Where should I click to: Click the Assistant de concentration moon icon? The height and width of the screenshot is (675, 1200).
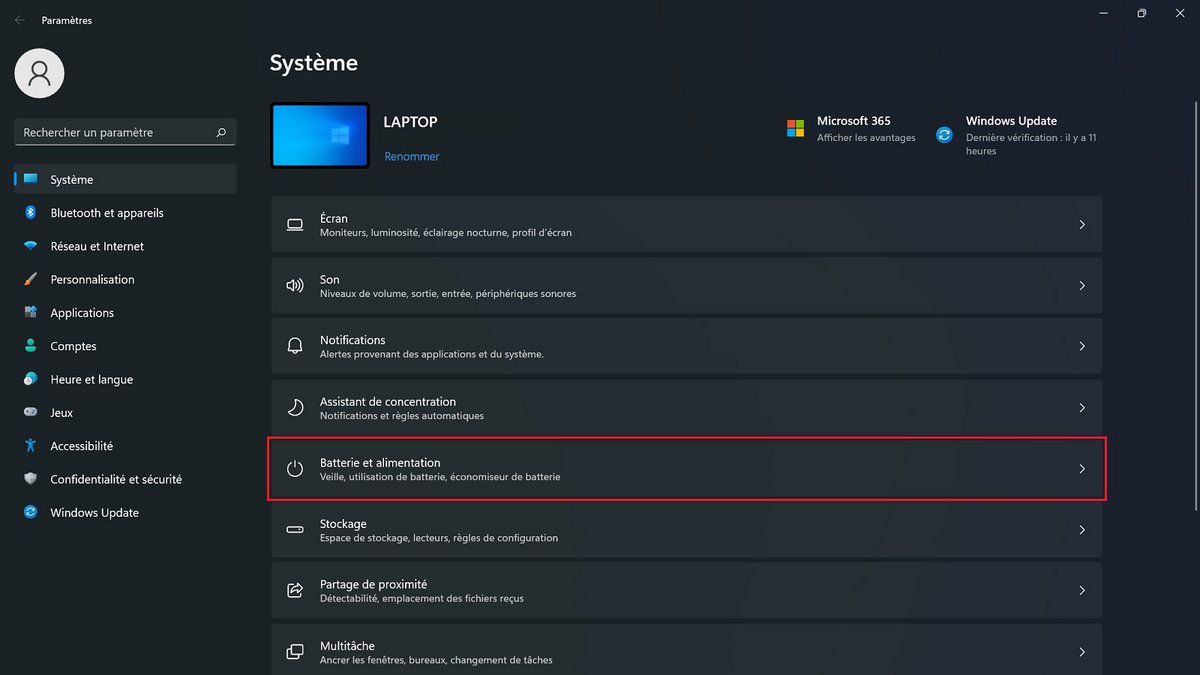pyautogui.click(x=295, y=408)
